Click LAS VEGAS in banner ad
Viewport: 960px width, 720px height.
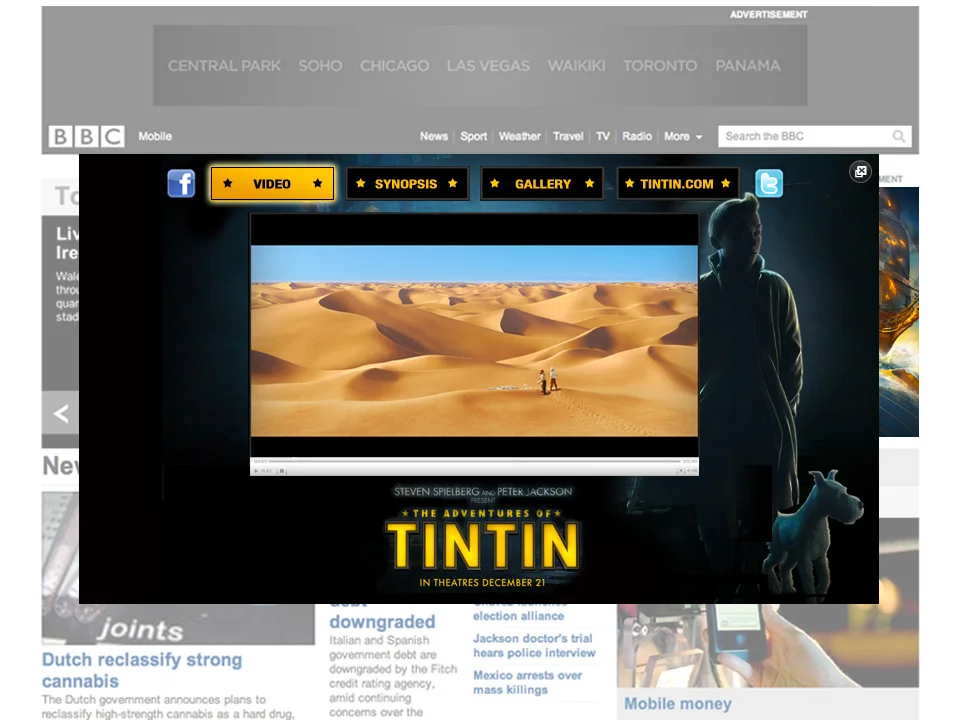pyautogui.click(x=488, y=66)
